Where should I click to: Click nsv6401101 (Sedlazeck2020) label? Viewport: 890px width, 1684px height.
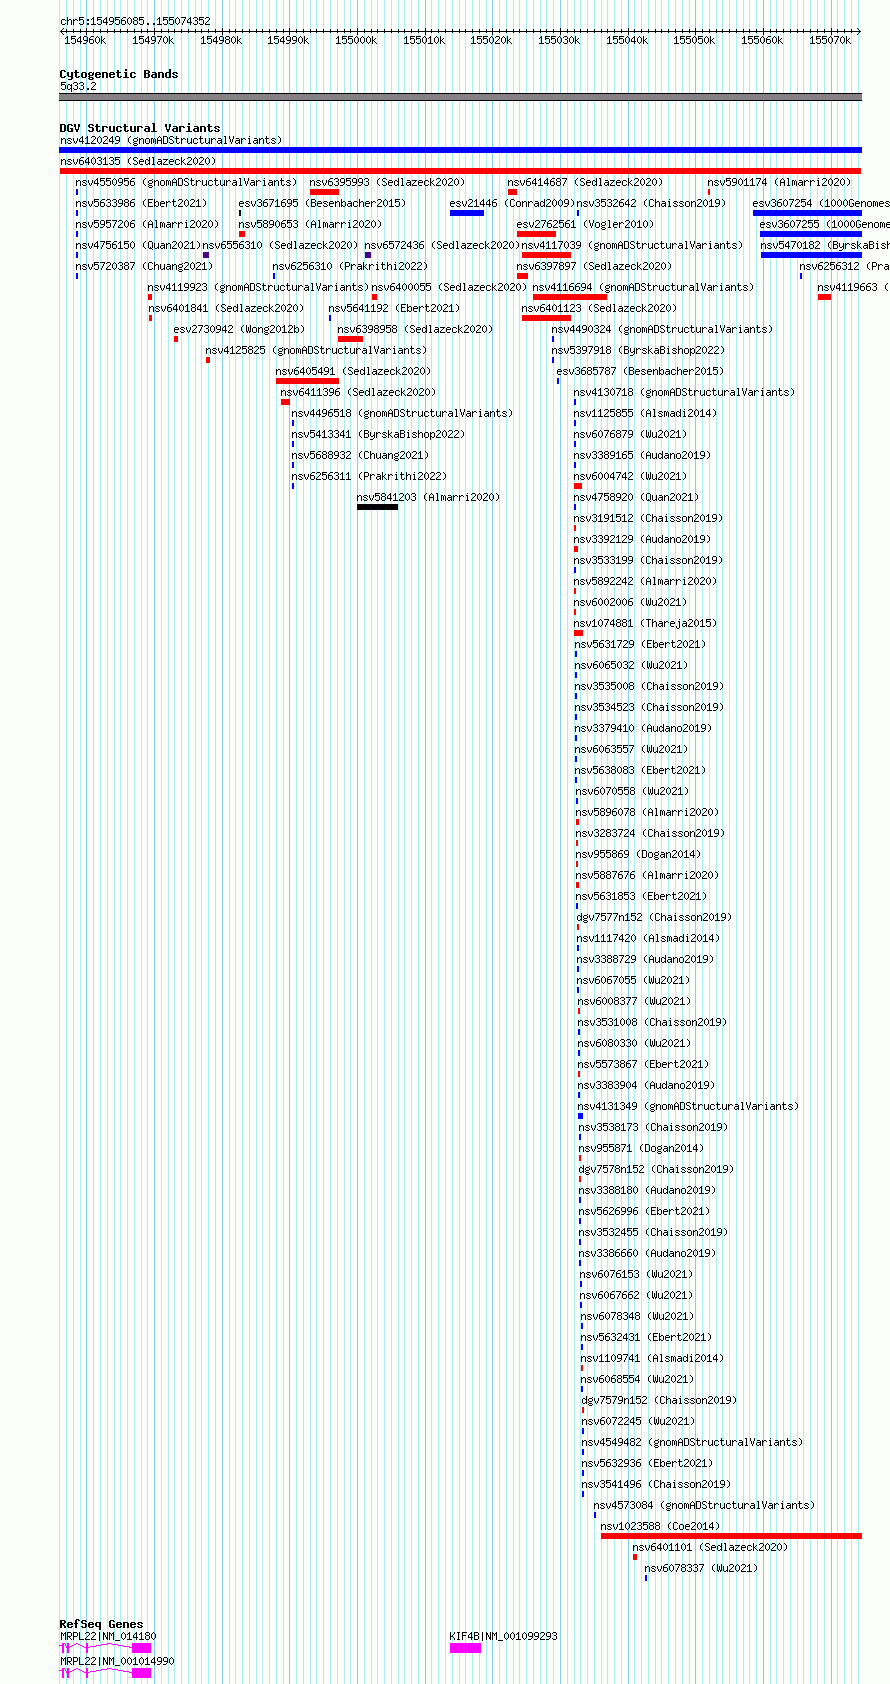pyautogui.click(x=710, y=1547)
